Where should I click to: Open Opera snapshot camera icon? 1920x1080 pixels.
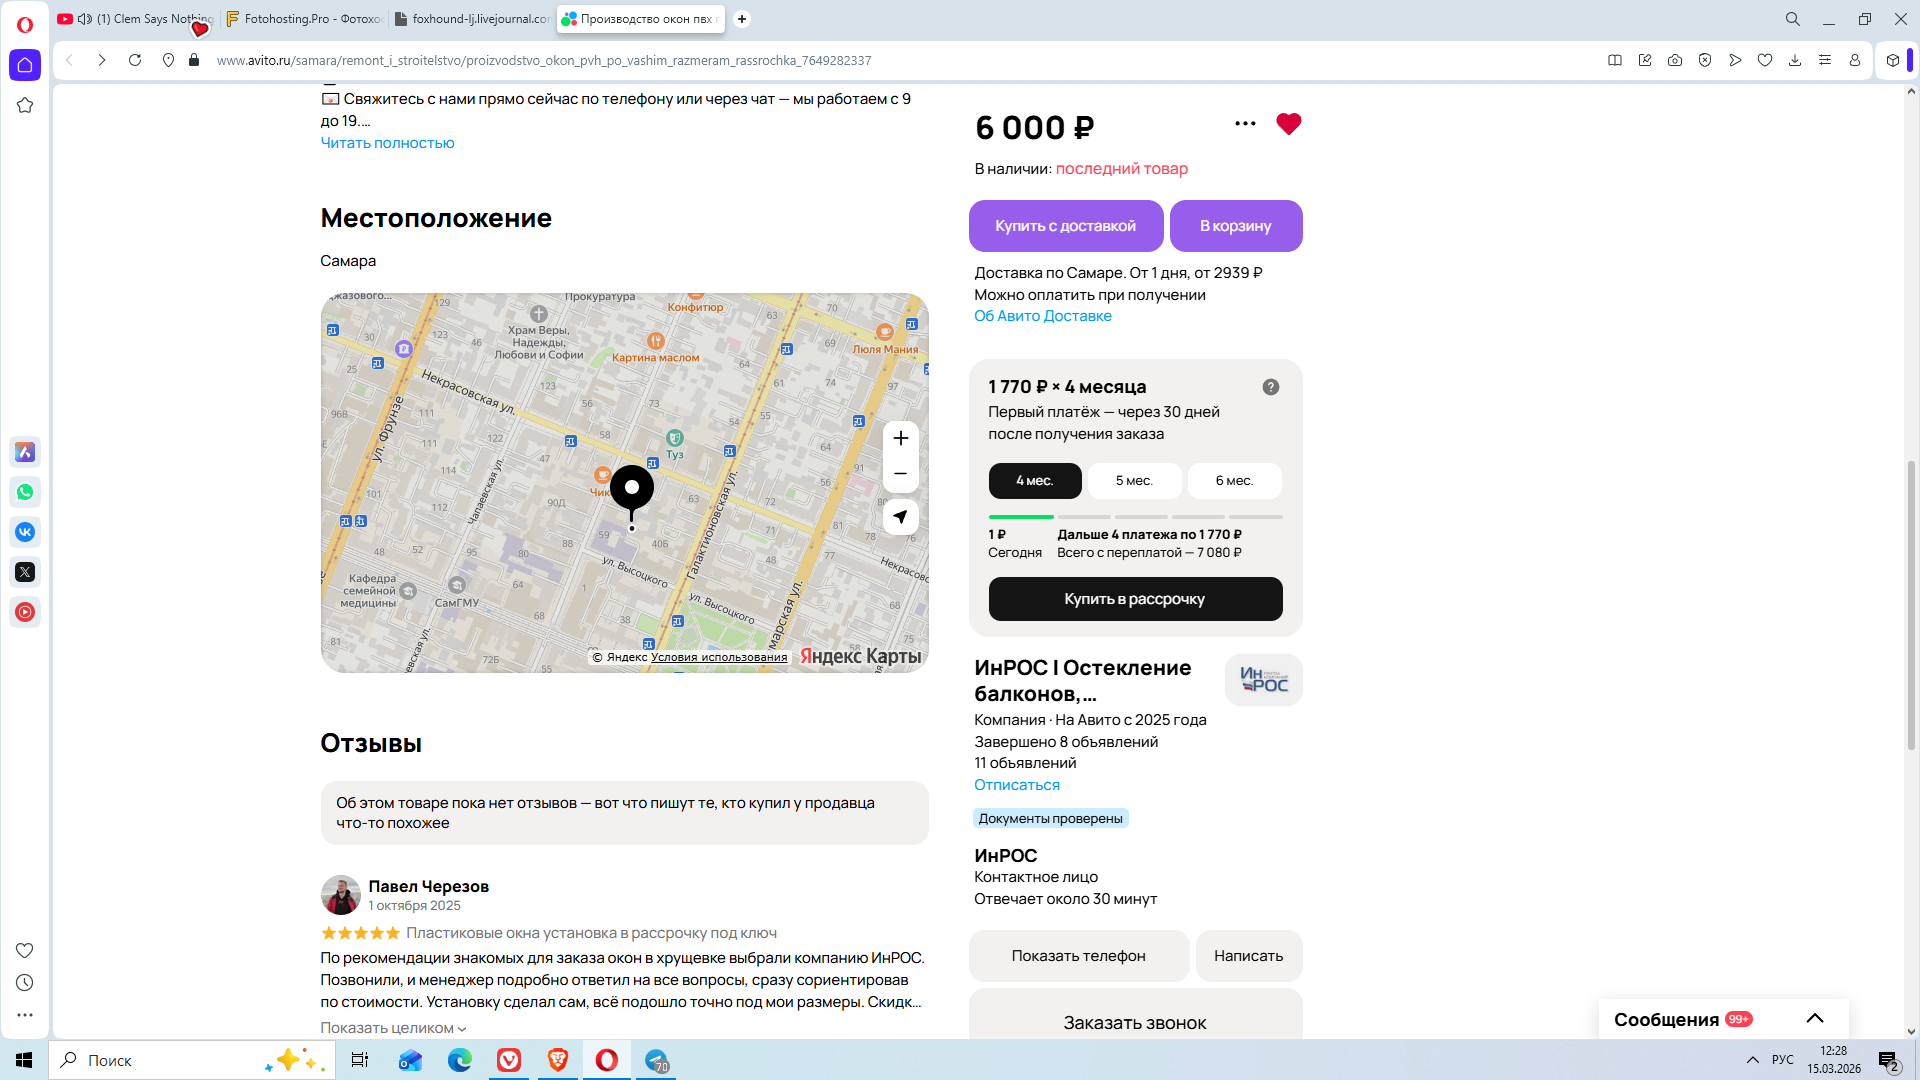click(x=1674, y=60)
